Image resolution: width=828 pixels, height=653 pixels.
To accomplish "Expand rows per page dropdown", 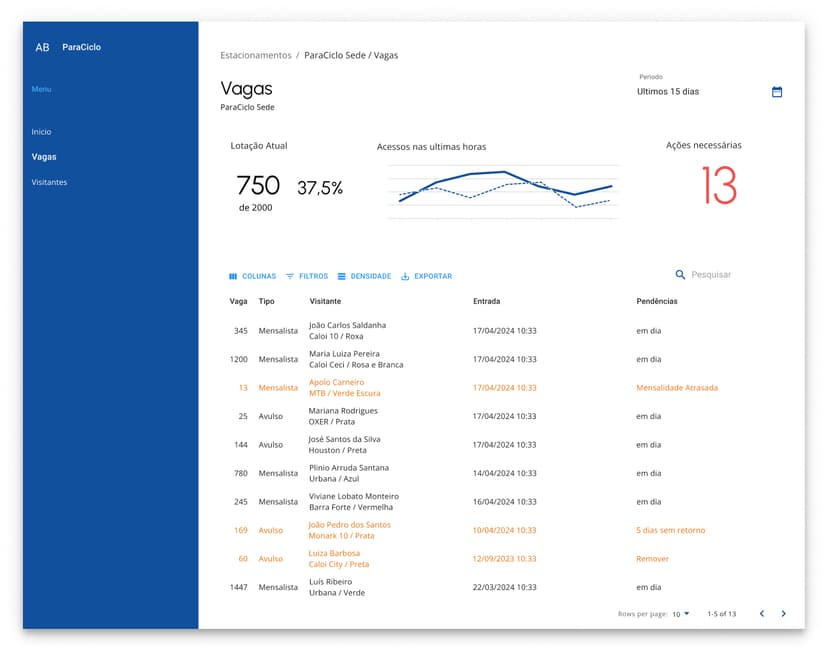I will (681, 614).
